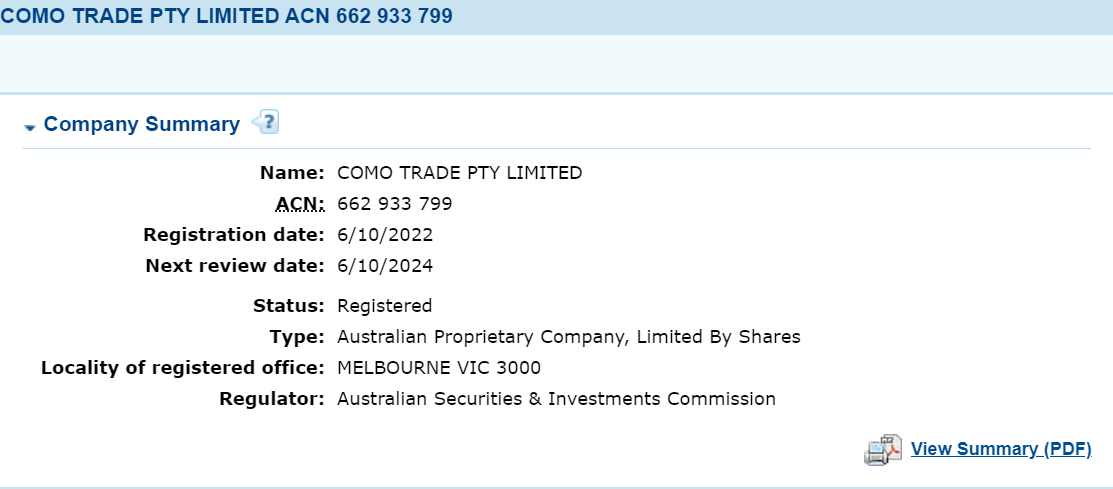This screenshot has height=489, width=1113.
Task: Click the MELBOURNE VIC 3000 locality text
Action: pos(439,368)
